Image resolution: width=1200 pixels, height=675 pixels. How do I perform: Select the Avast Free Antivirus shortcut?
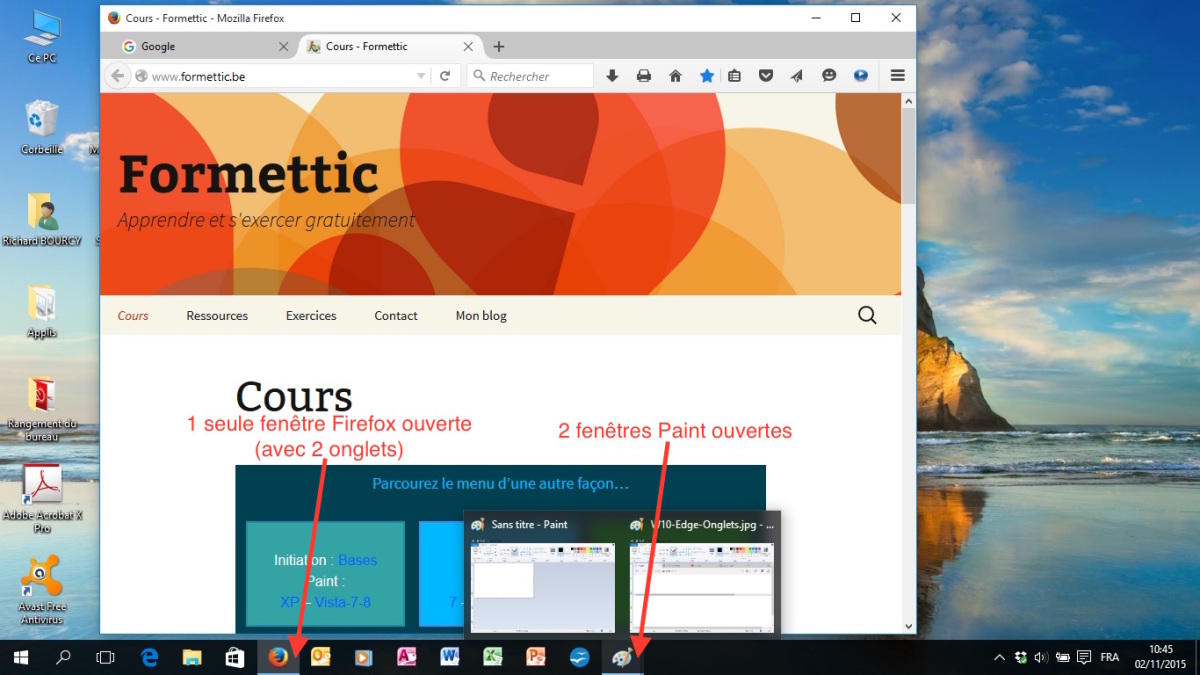pos(42,590)
